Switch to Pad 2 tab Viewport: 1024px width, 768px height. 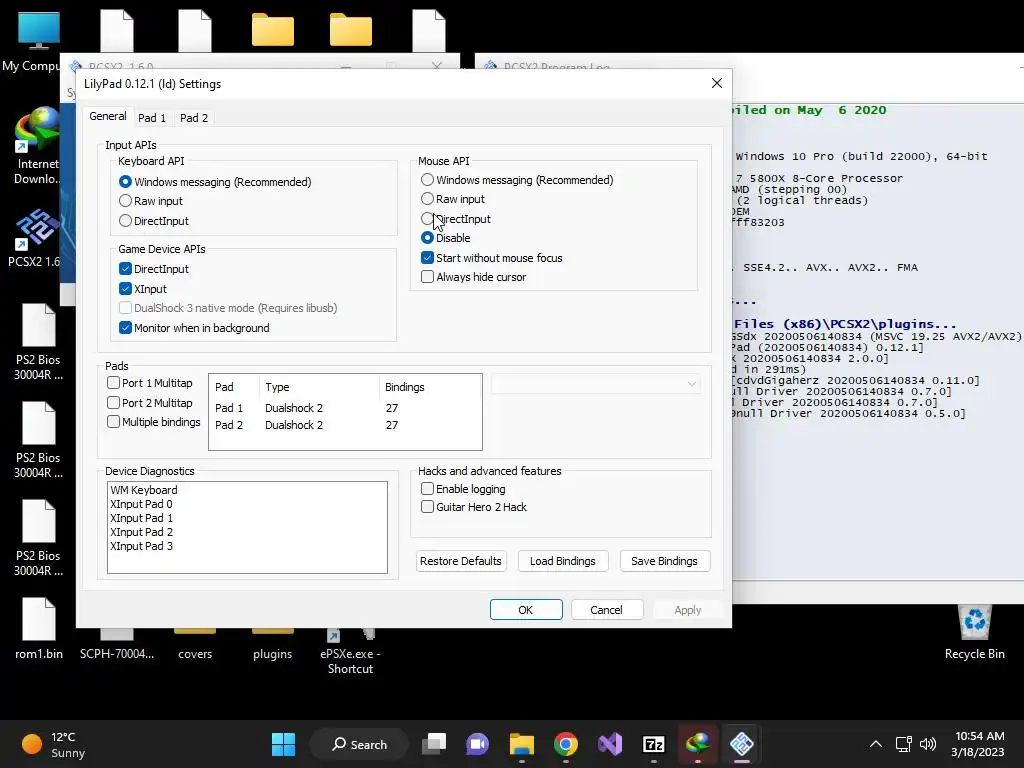(194, 118)
